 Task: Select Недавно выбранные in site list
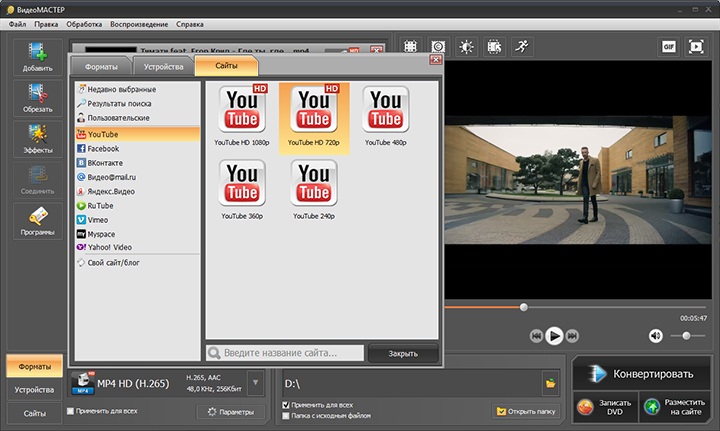point(138,90)
